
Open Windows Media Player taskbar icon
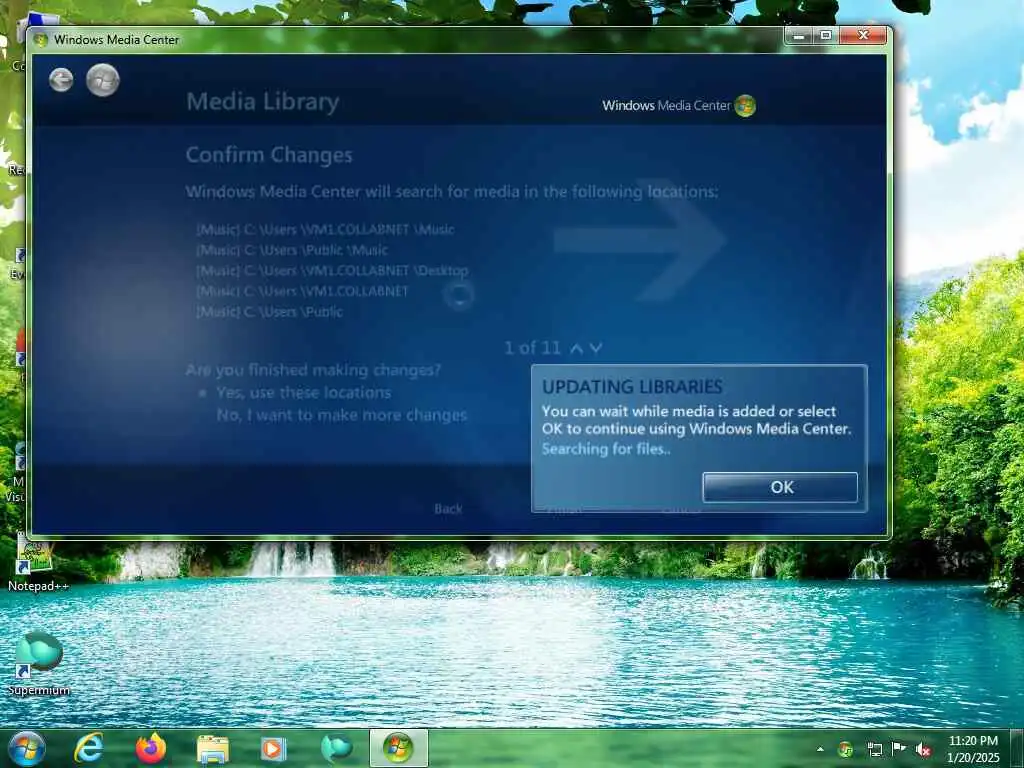[273, 749]
